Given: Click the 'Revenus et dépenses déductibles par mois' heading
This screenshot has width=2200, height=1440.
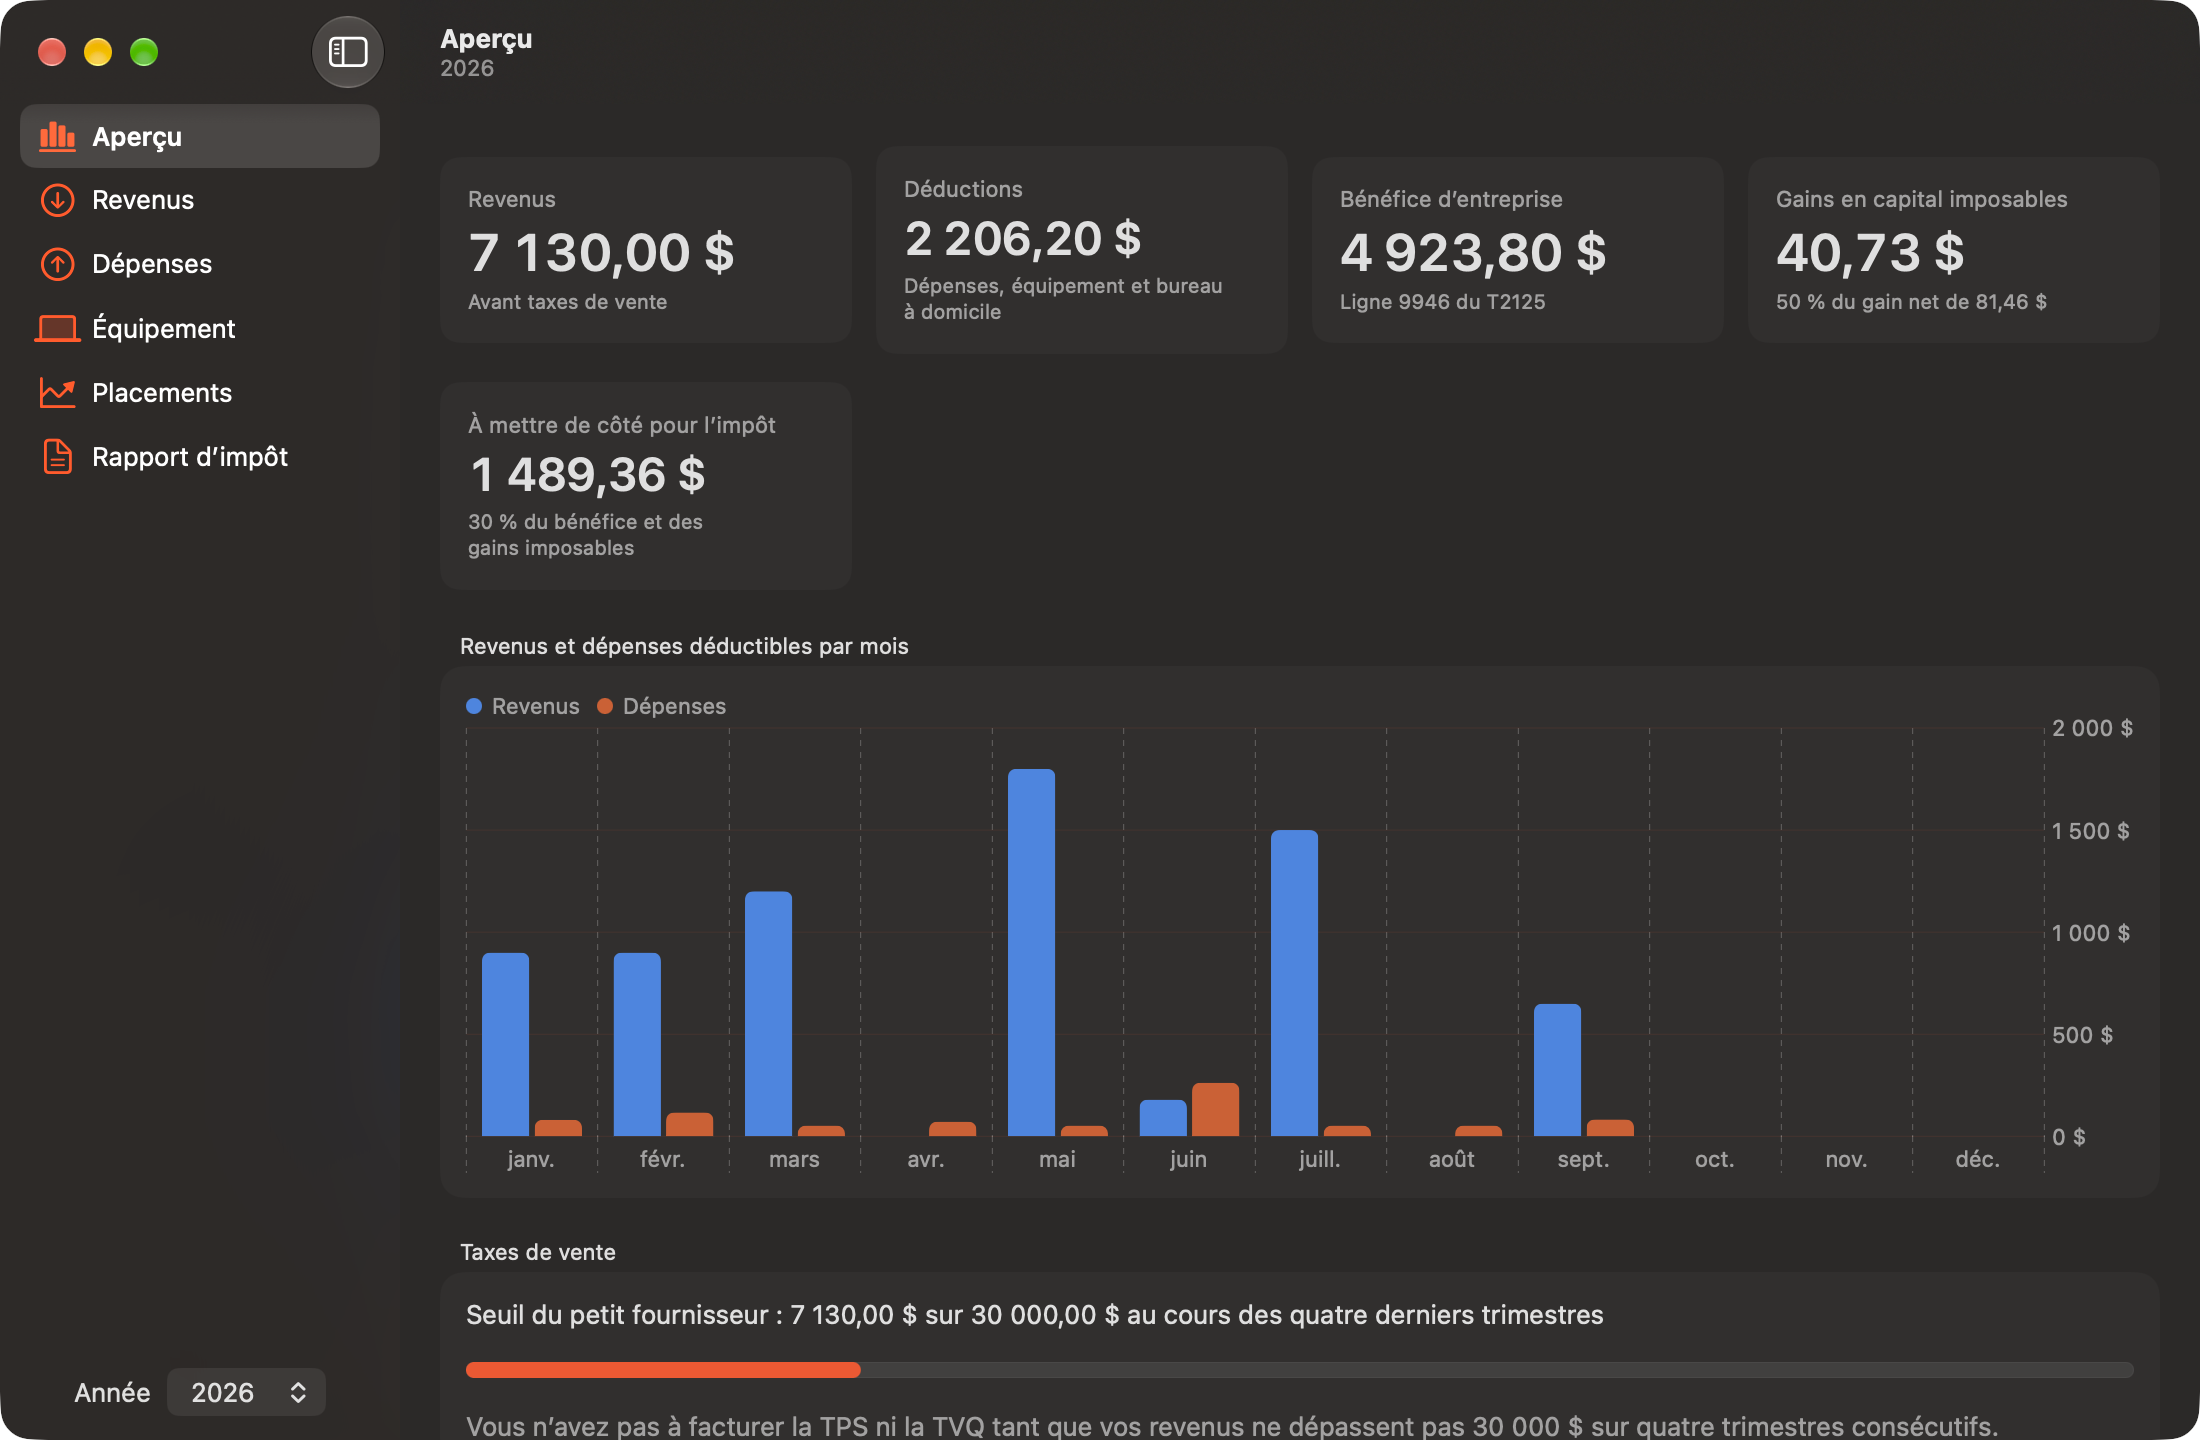Looking at the screenshot, I should [684, 646].
